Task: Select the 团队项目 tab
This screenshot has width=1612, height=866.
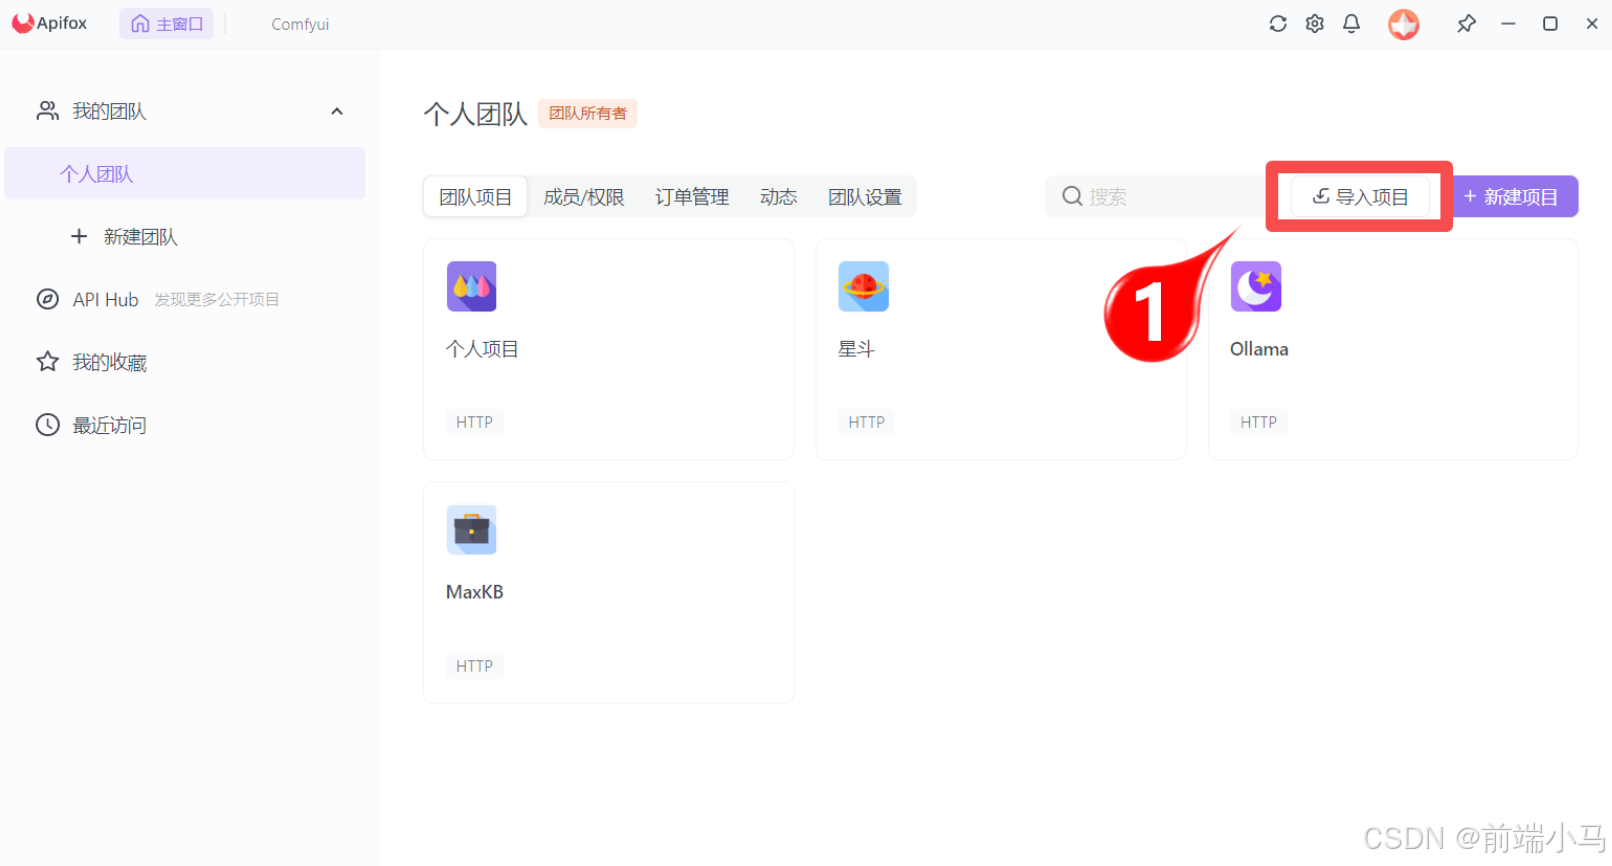Action: (475, 197)
